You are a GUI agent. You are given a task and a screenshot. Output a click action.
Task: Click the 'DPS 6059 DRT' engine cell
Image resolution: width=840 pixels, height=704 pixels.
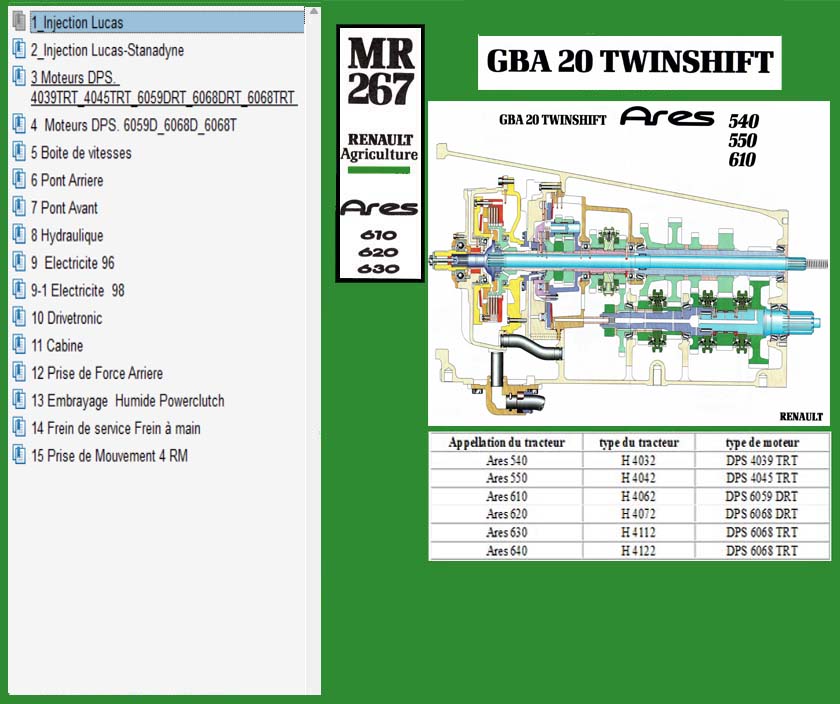[762, 497]
